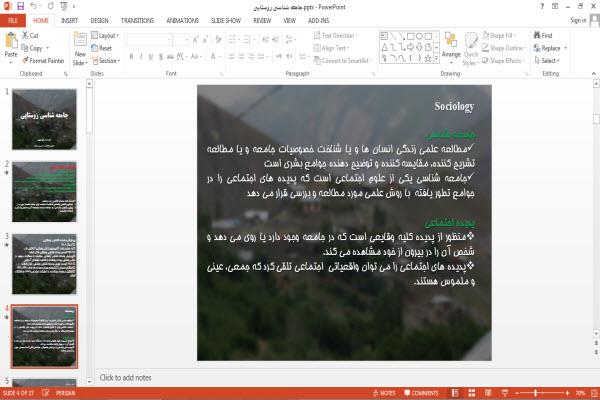Image resolution: width=600 pixels, height=400 pixels.
Task: Open font size combo box
Action: pos(181,39)
